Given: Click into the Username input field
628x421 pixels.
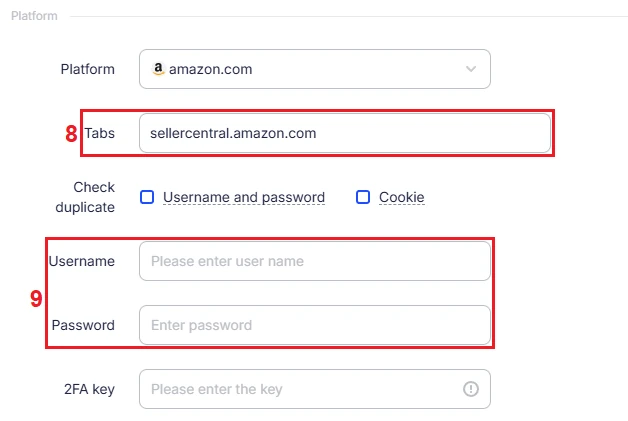Looking at the screenshot, I should click(x=314, y=261).
